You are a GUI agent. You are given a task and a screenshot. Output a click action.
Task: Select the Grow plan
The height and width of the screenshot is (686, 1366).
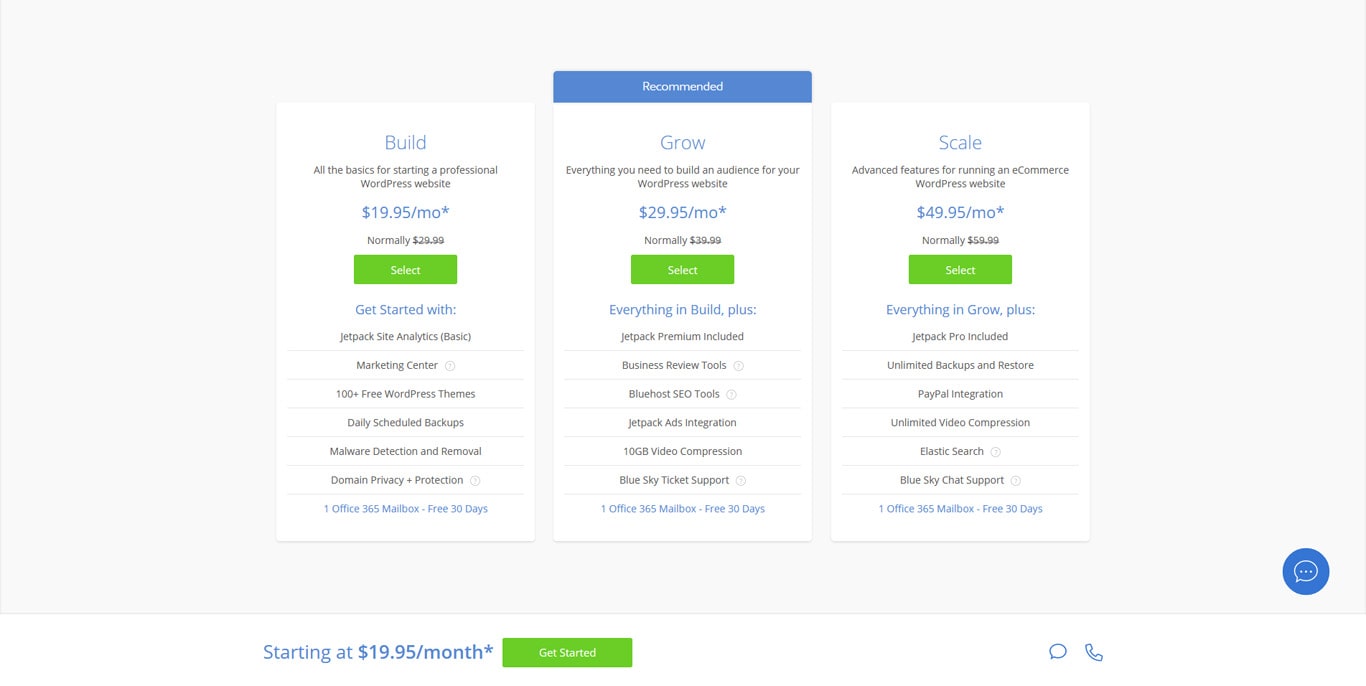tap(682, 270)
